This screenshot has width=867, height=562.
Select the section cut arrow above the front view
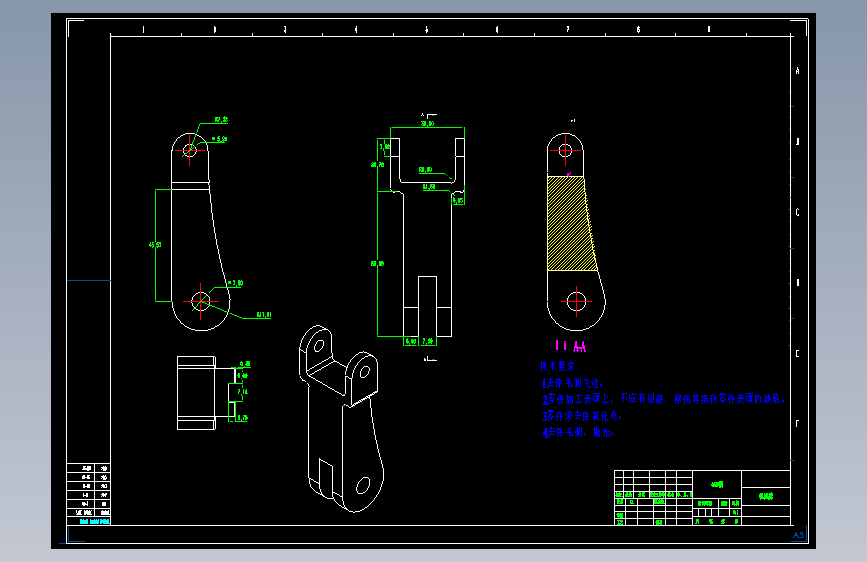[x=429, y=116]
